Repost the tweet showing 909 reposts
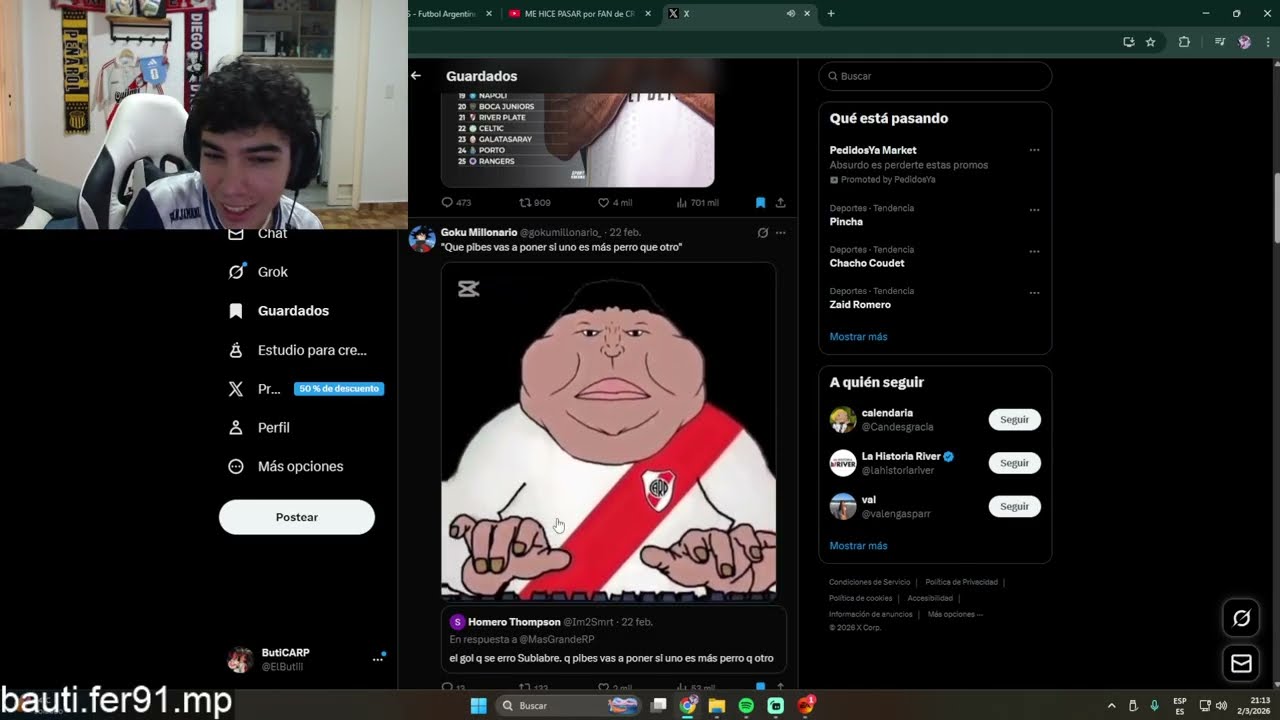Image resolution: width=1280 pixels, height=720 pixels. (535, 203)
